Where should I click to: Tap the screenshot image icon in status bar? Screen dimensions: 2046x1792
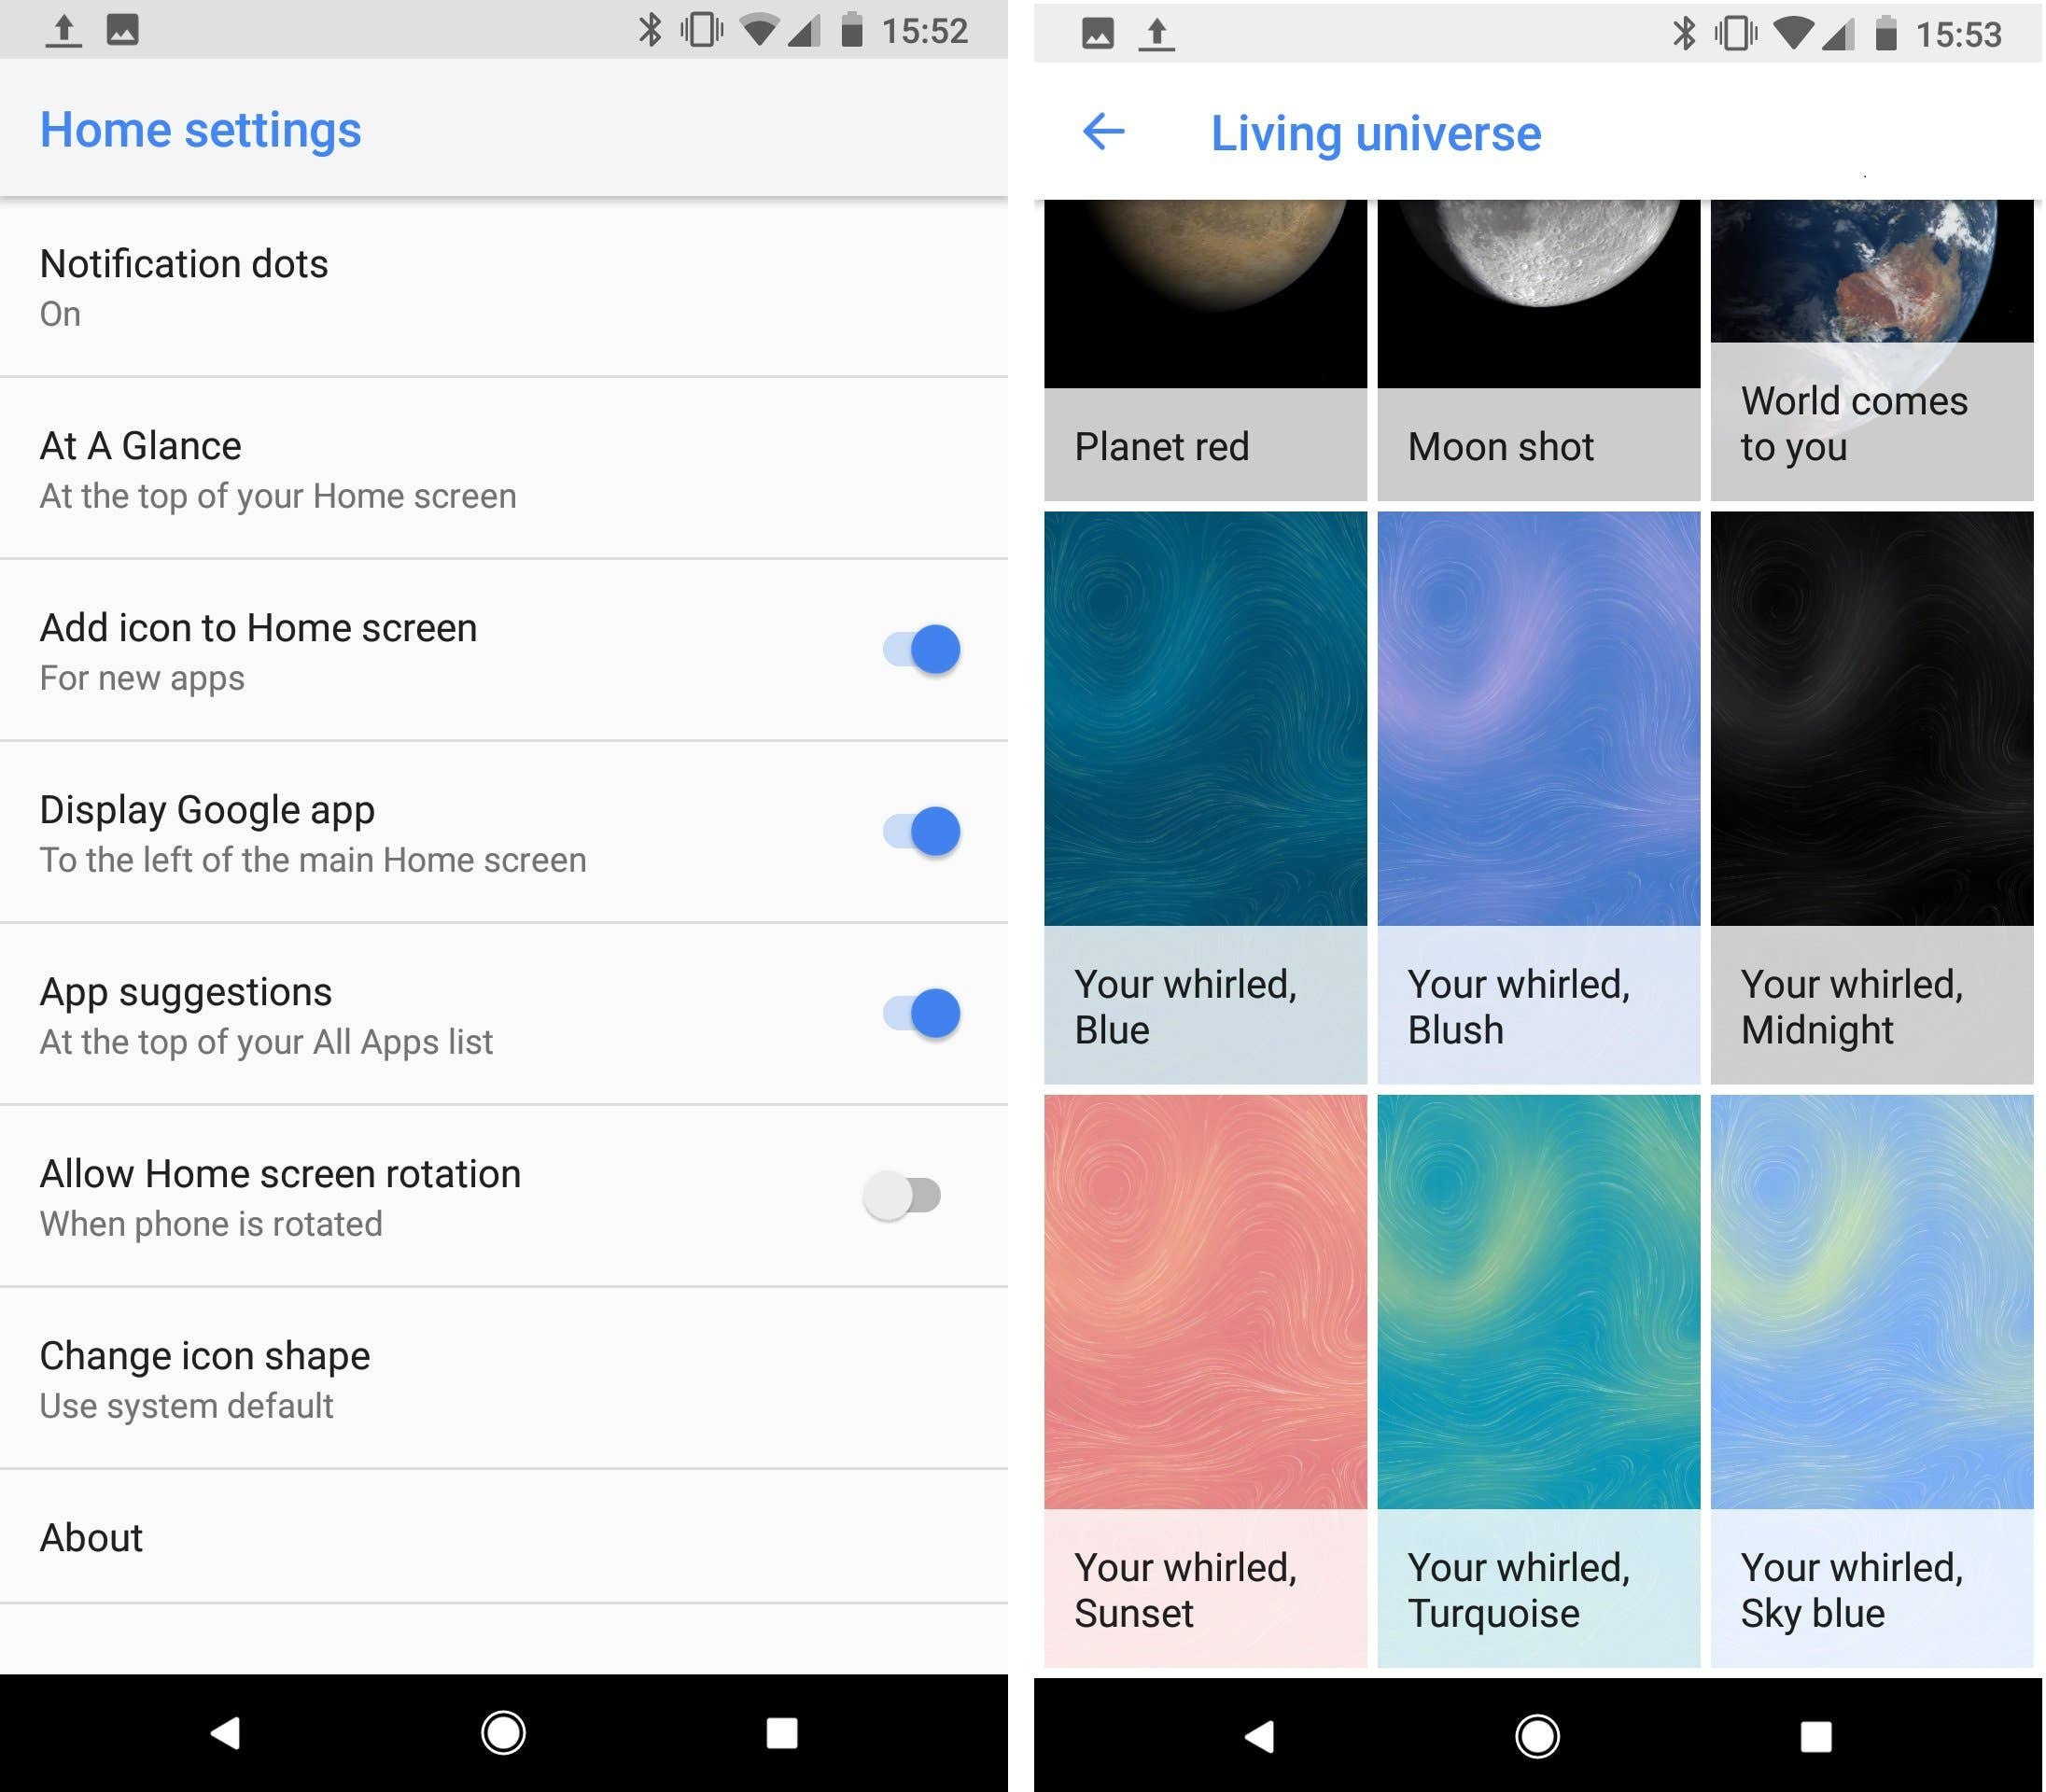tap(123, 30)
